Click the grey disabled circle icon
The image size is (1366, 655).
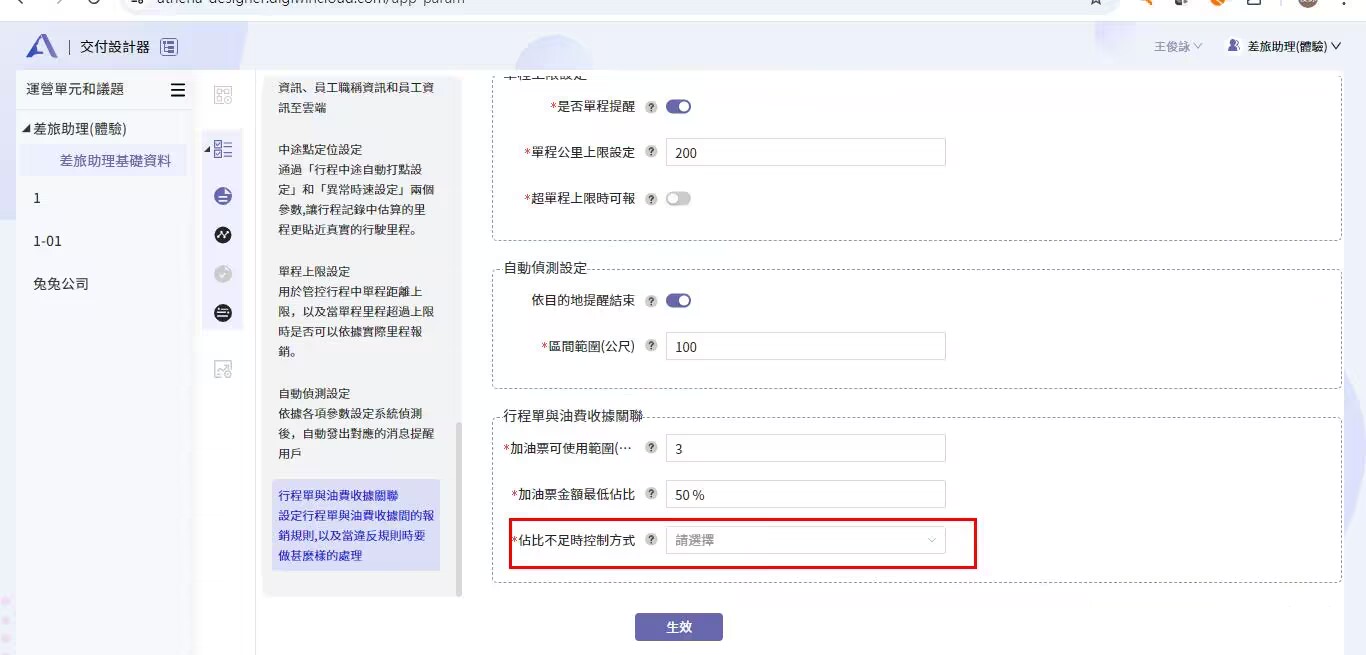[223, 274]
